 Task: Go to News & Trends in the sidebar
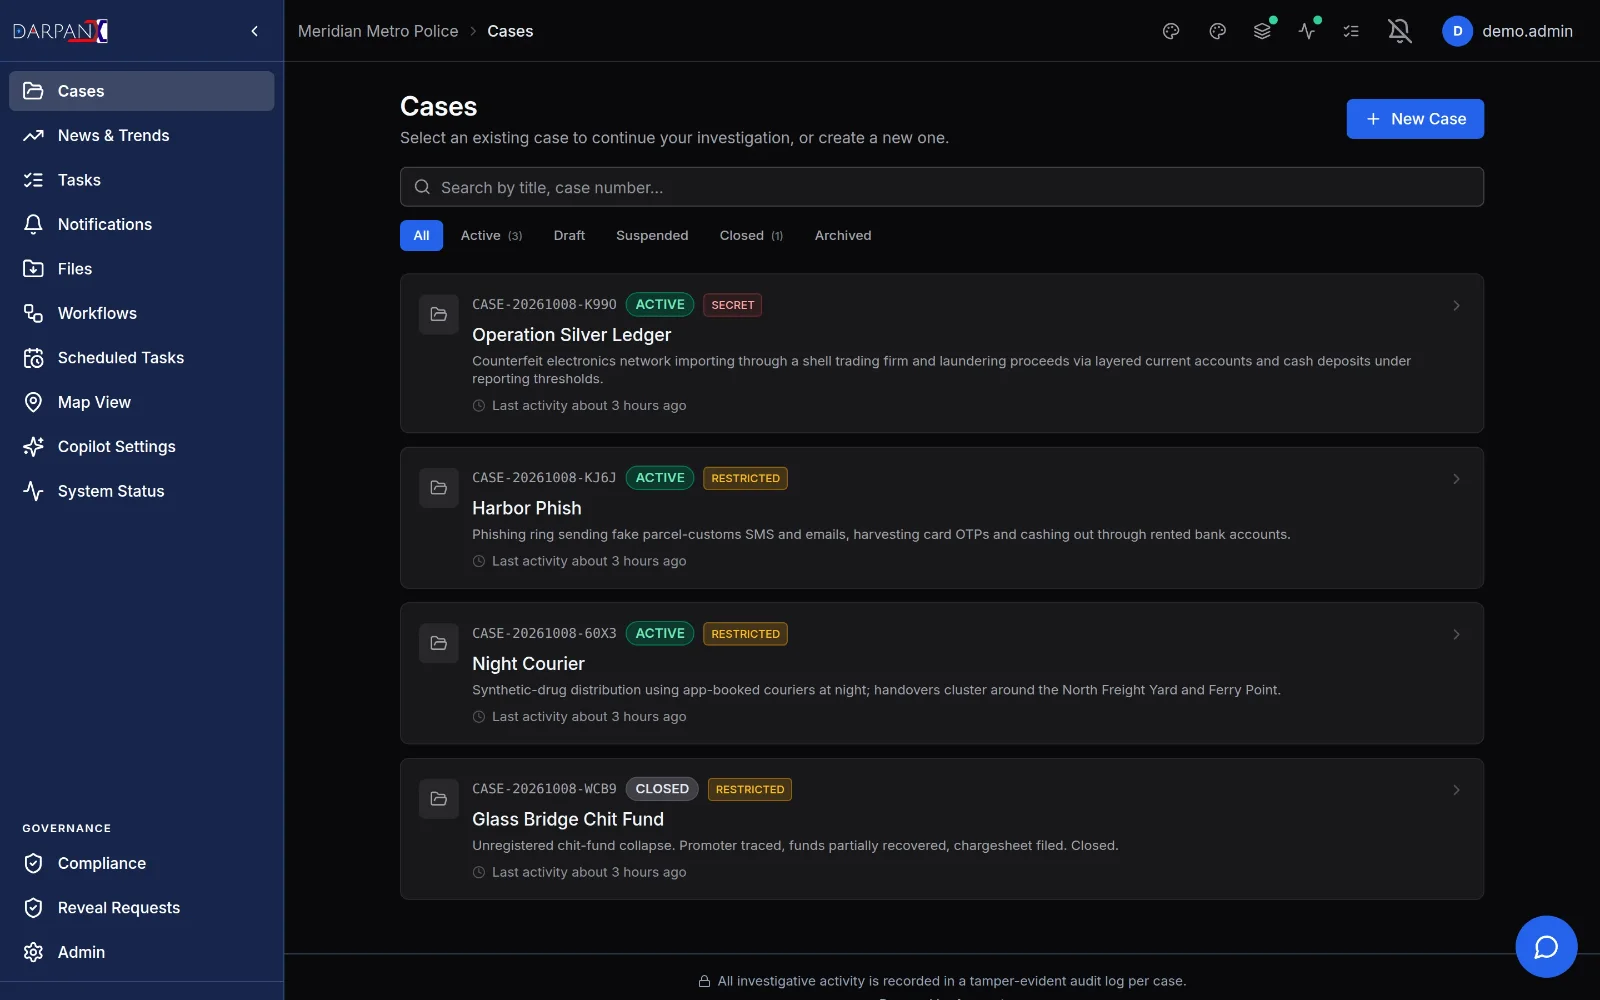[x=142, y=135]
